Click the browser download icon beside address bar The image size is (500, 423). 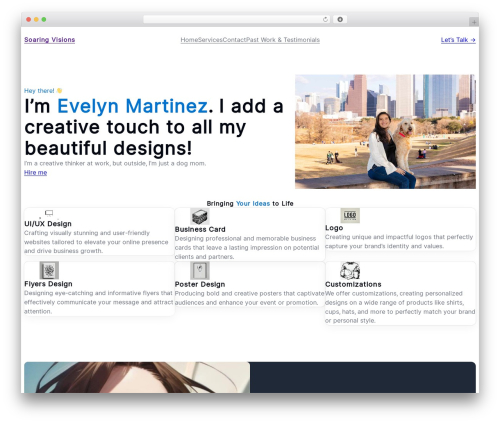[340, 20]
